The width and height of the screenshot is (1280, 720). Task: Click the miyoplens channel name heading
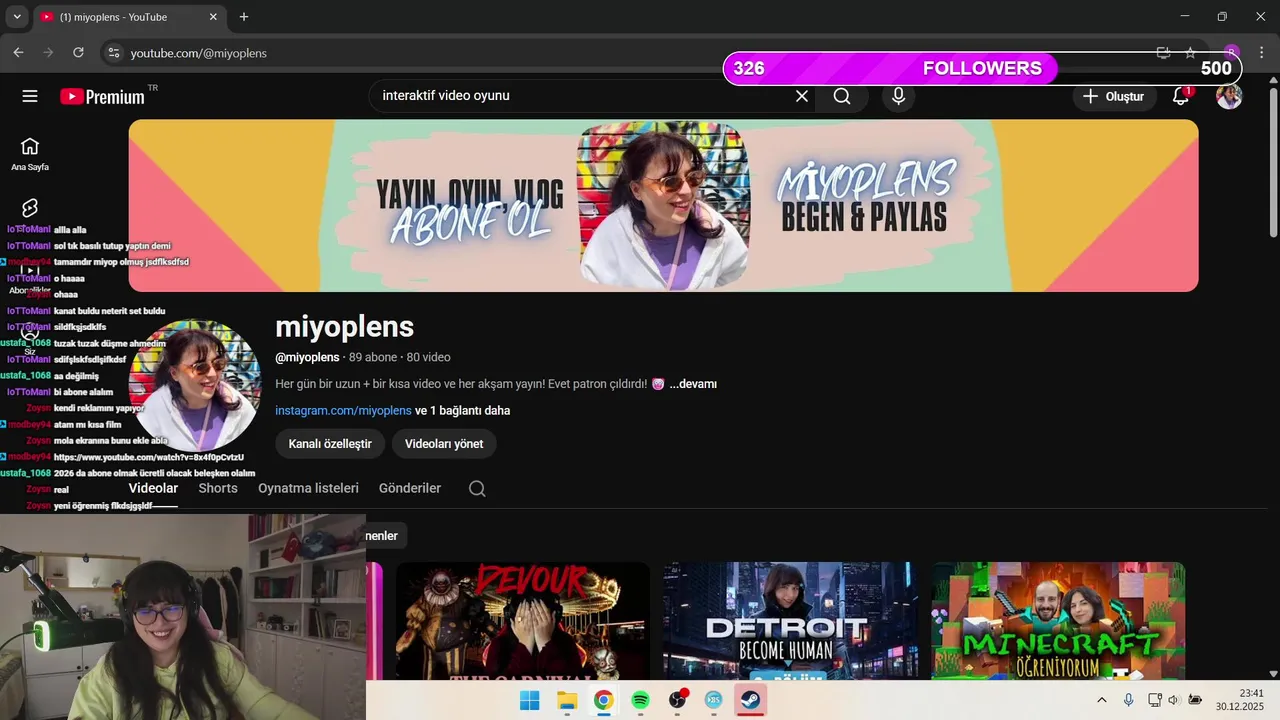[344, 326]
